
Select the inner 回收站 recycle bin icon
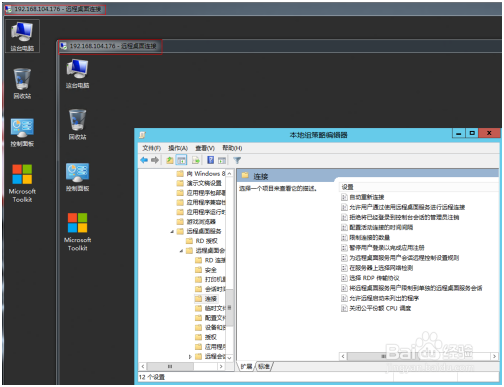point(77,124)
